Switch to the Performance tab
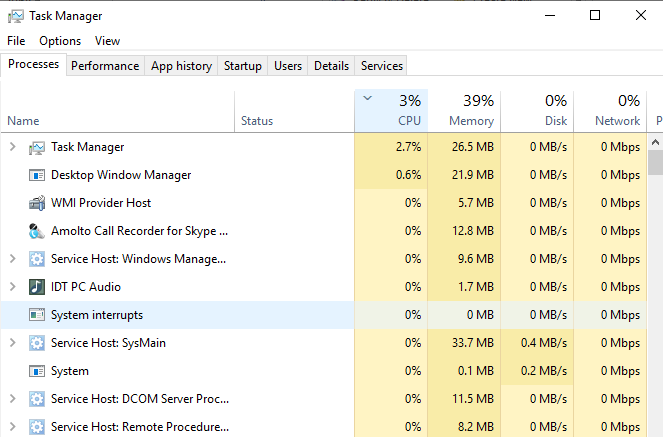663x437 pixels. tap(105, 66)
